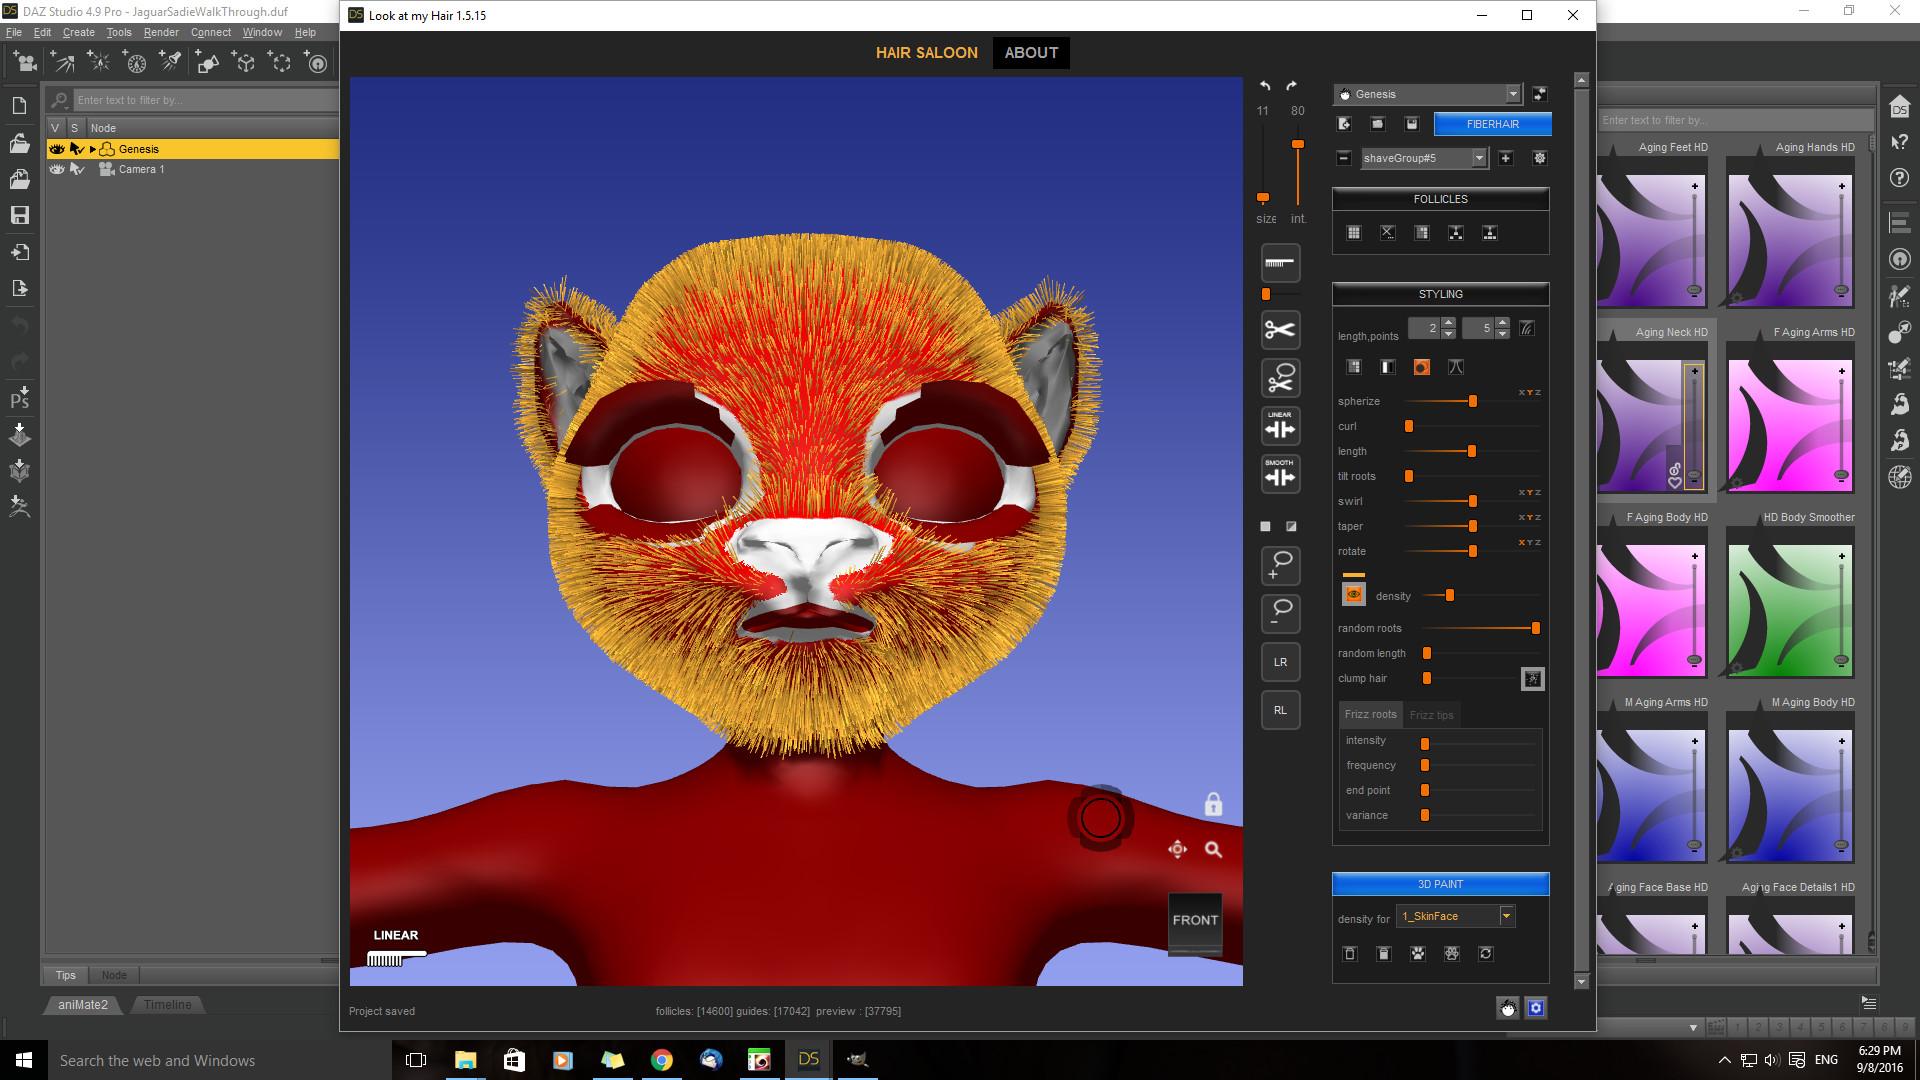Click the FIBERHAIR button

(x=1492, y=124)
